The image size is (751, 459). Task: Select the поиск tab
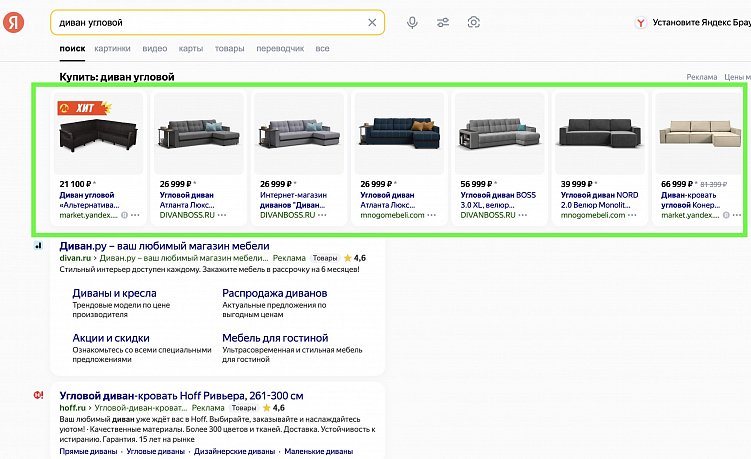click(x=72, y=48)
